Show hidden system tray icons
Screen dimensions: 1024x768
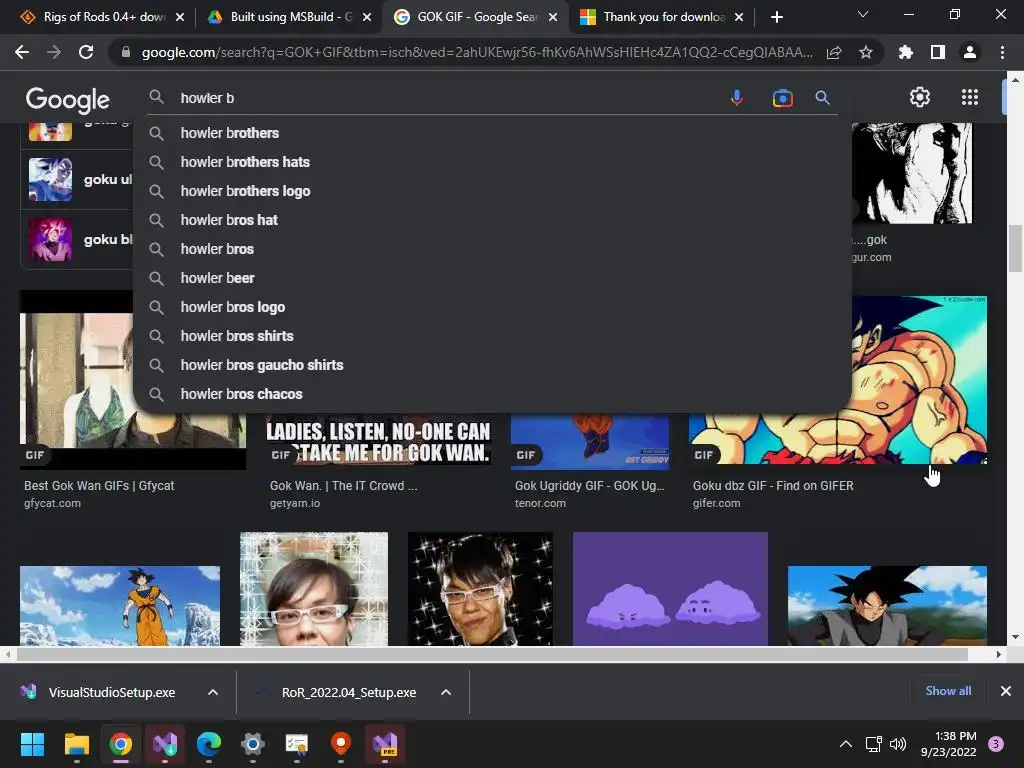coord(846,744)
